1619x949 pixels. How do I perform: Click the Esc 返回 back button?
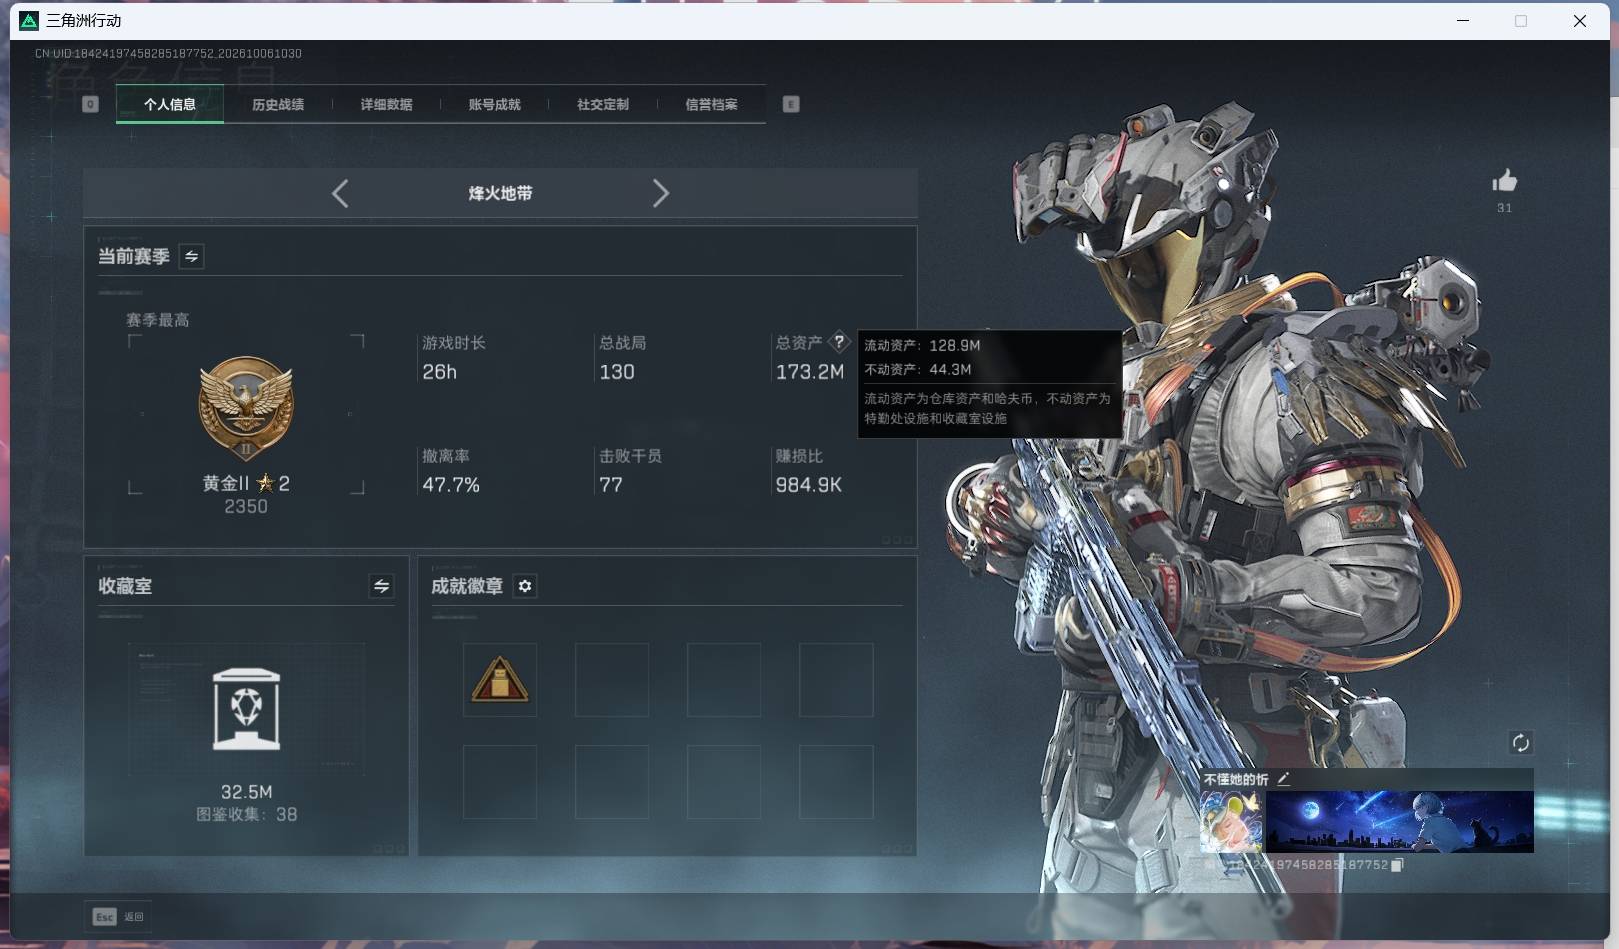pos(119,916)
